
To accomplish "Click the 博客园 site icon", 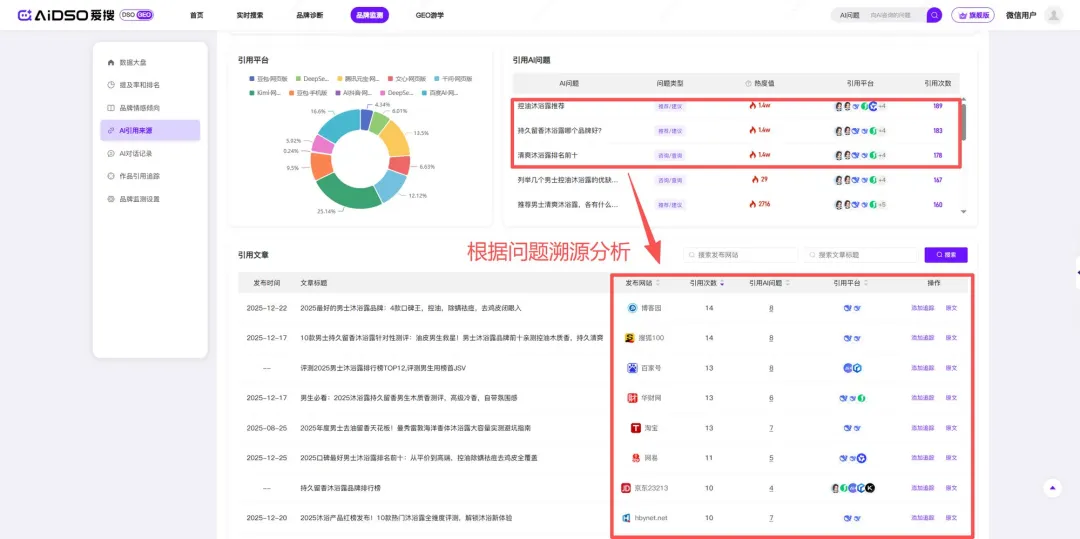I will tap(632, 308).
